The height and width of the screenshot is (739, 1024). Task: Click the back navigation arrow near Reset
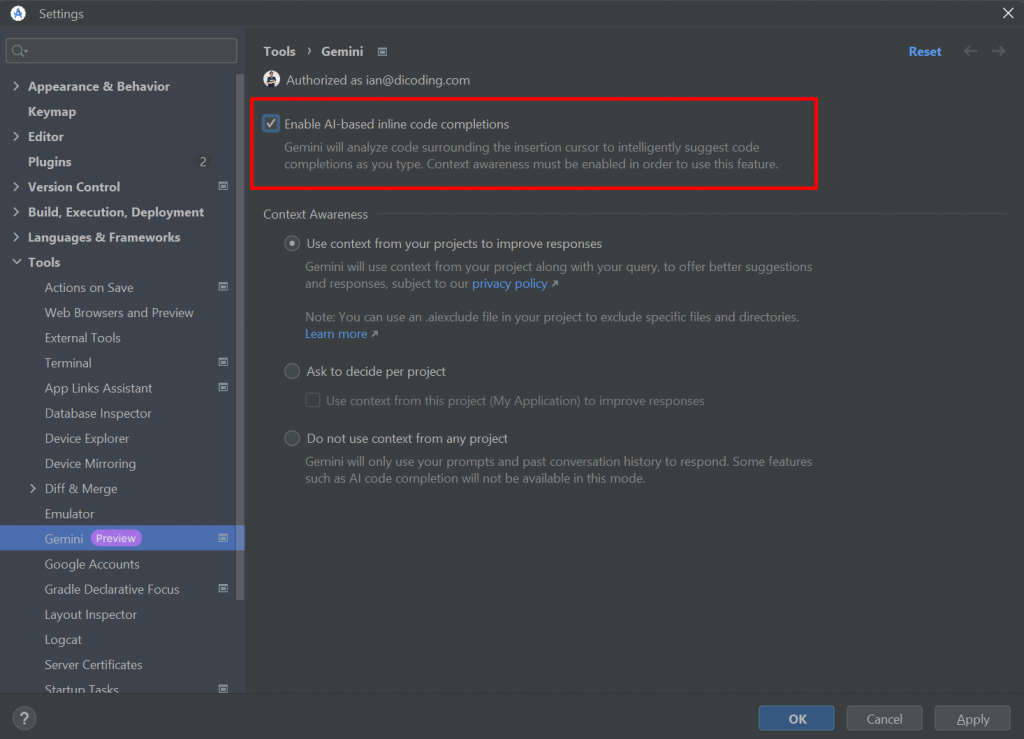tap(969, 51)
